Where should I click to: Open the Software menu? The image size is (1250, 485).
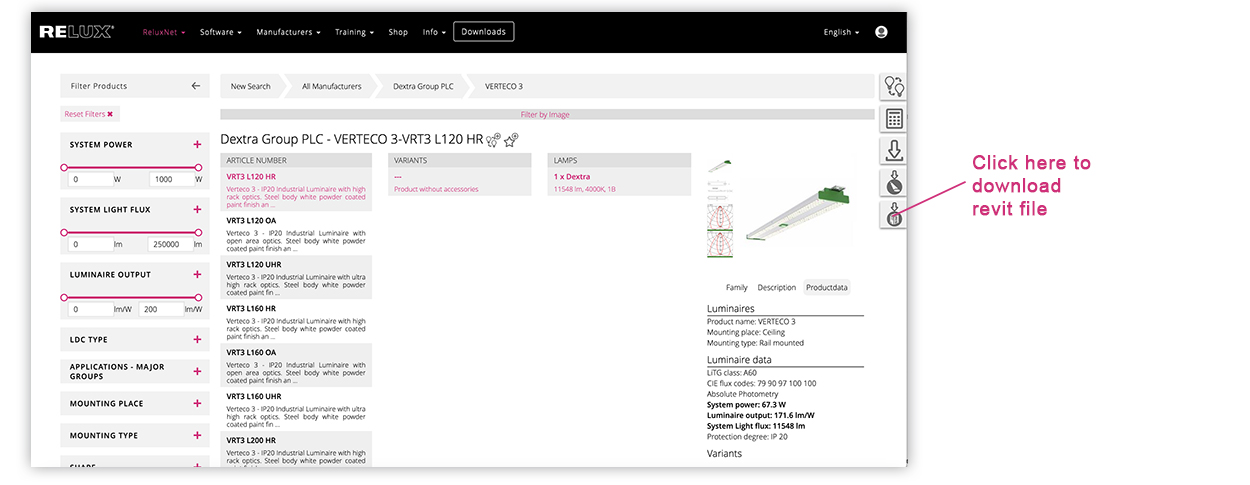pyautogui.click(x=220, y=32)
